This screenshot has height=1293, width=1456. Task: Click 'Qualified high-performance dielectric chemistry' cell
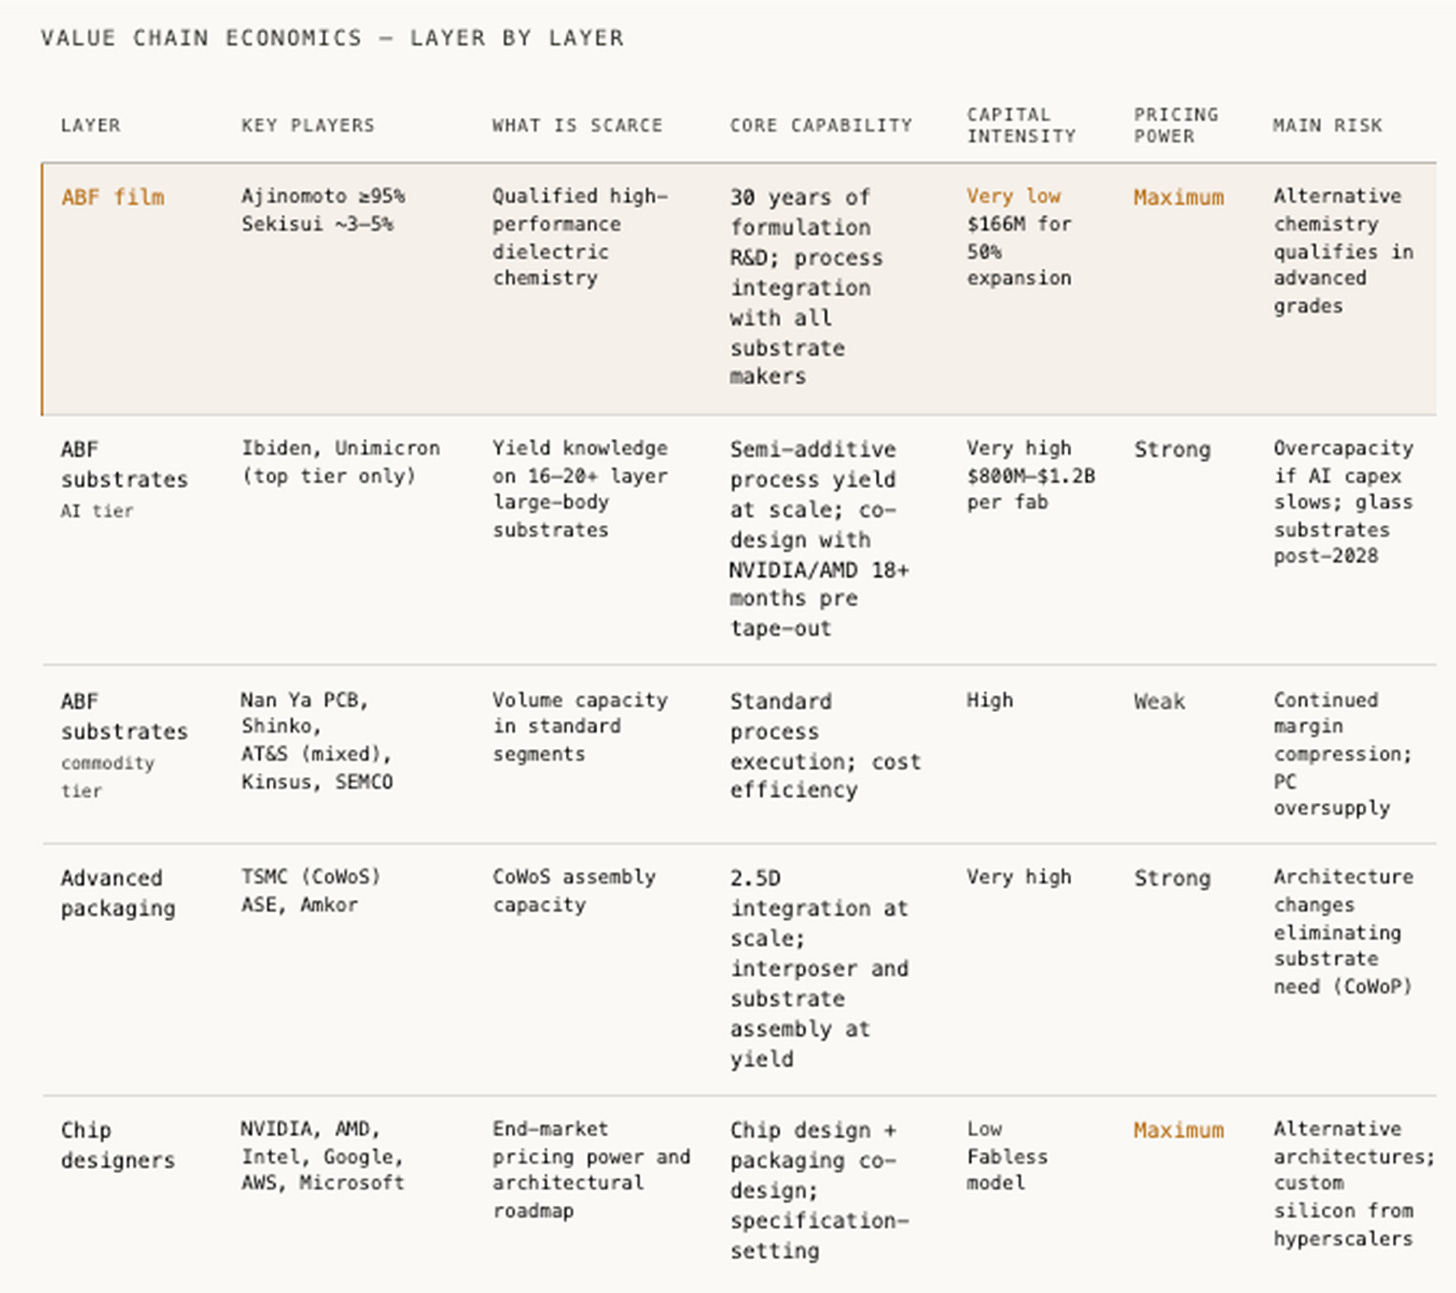click(579, 237)
